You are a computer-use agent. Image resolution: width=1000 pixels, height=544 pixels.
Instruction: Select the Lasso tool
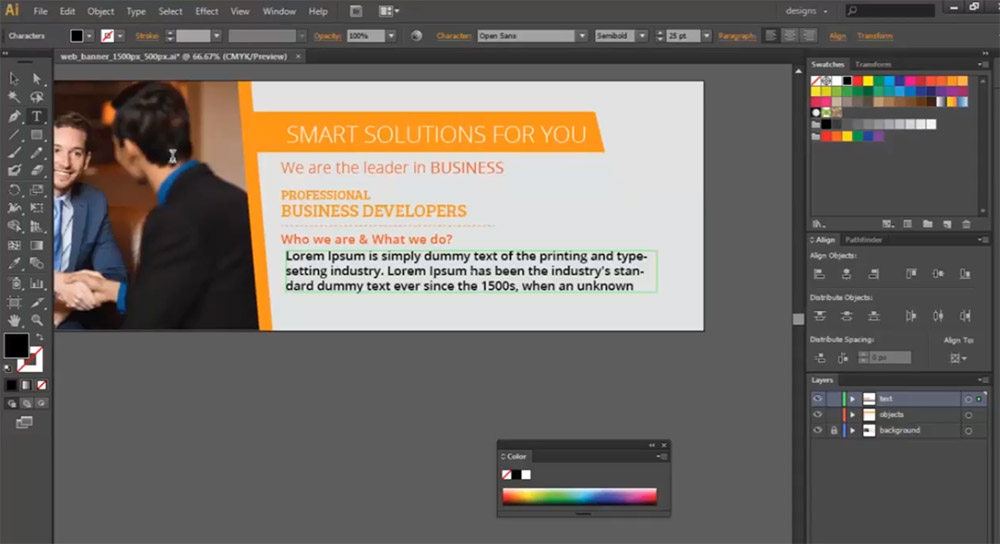tap(37, 97)
